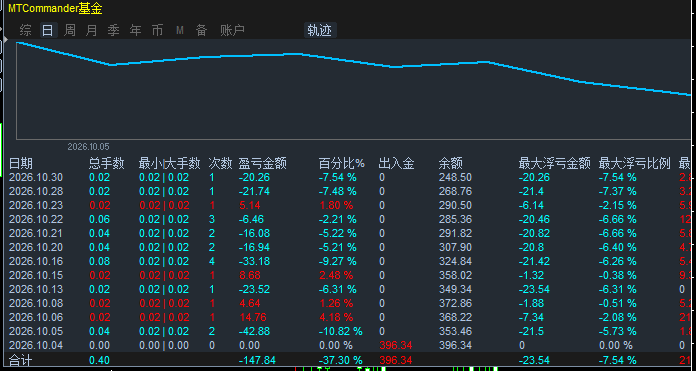Click profit value -33.18 on 2026.10.16
This screenshot has height=371, width=696.
pyautogui.click(x=254, y=261)
